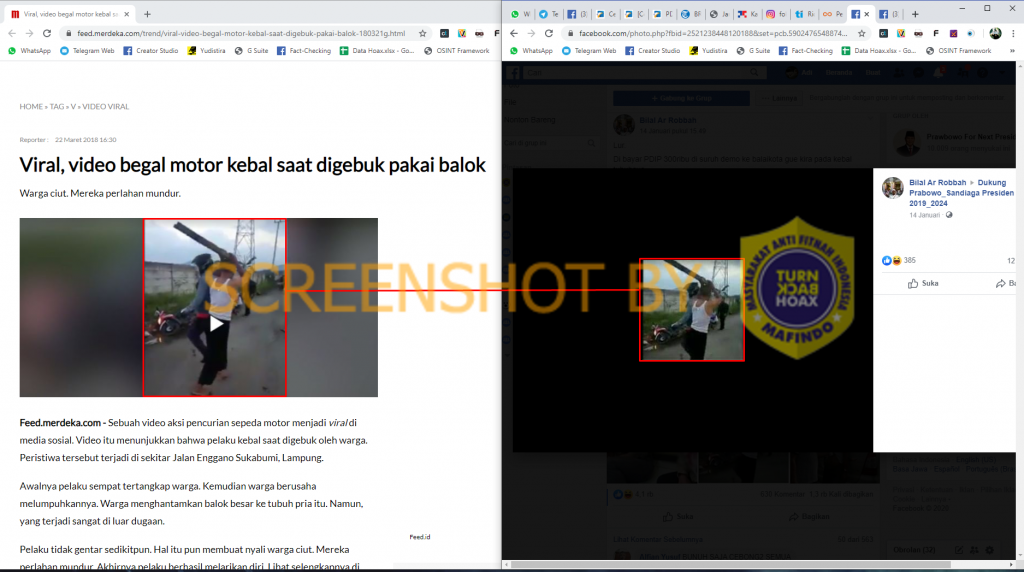
Task: Open G Suite bookmark in left window
Action: point(251,50)
